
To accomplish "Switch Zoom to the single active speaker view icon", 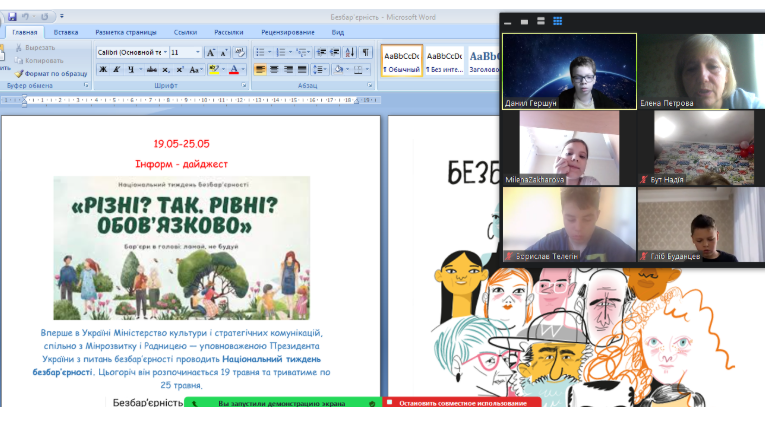I will 525,22.
